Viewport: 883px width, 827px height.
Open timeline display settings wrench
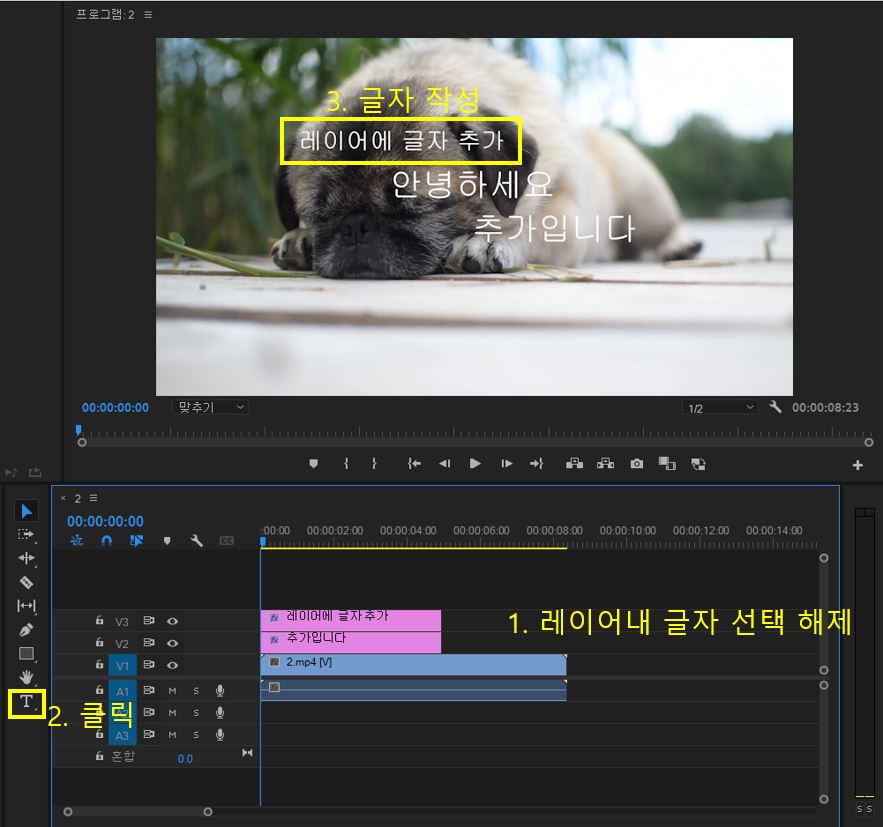tap(197, 541)
